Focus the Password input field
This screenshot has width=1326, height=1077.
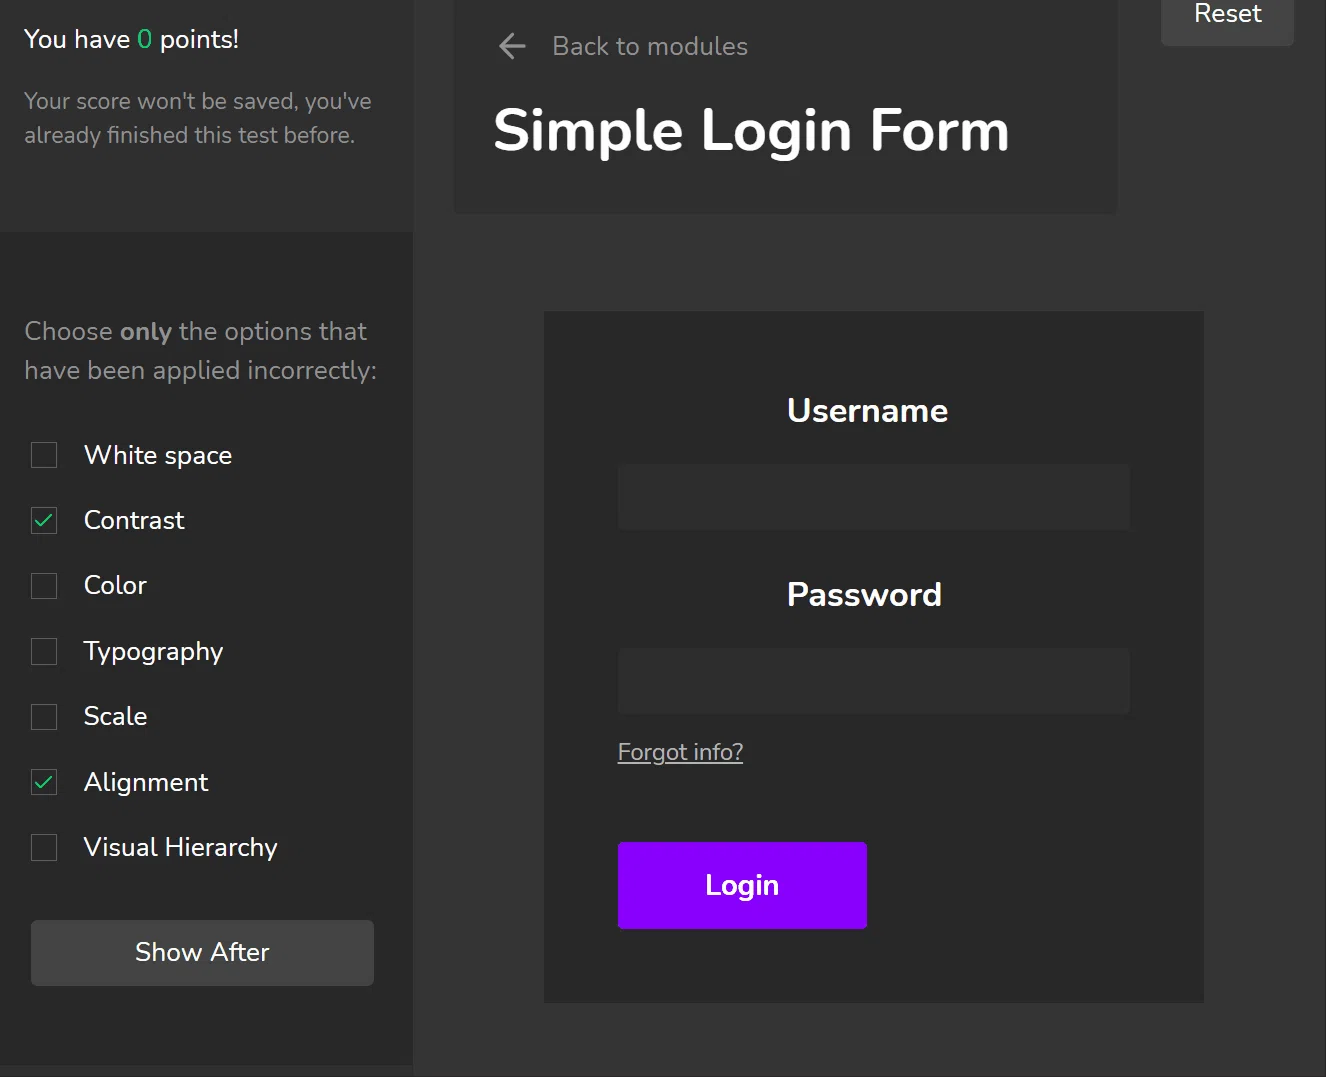tap(874, 681)
